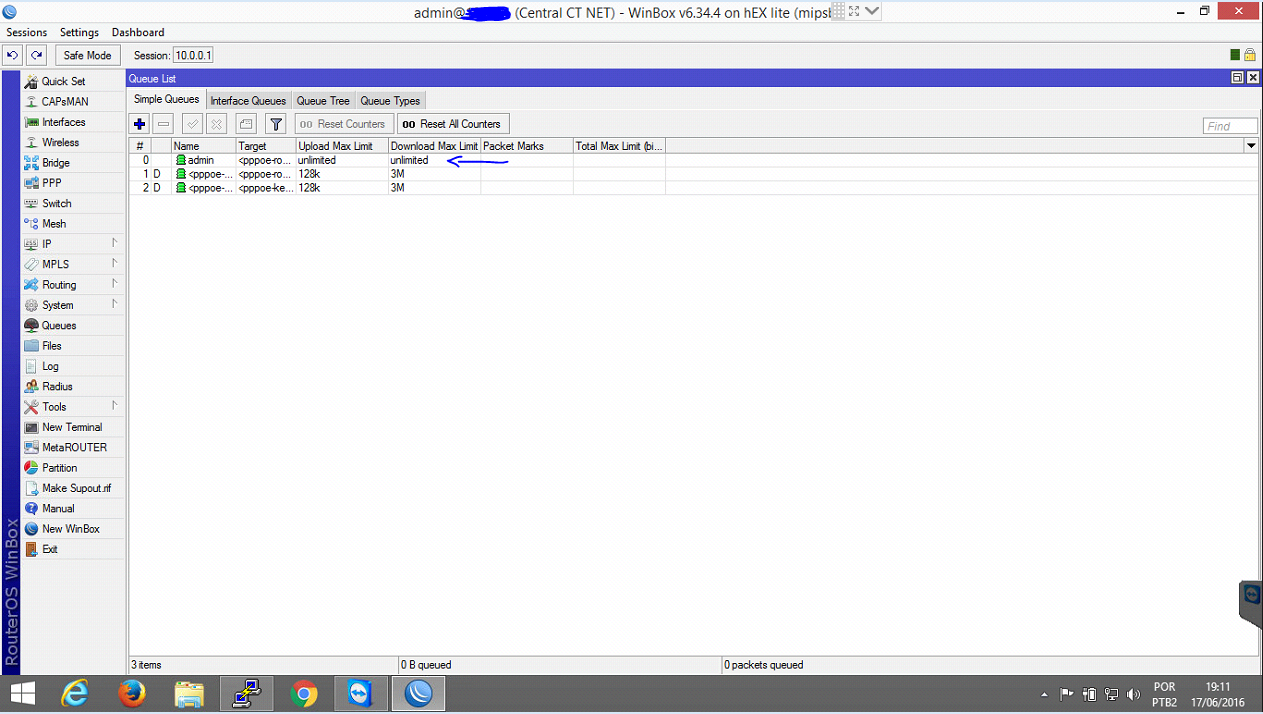Screen dimensions: 1263x714
Task: Toggle Safe Mode
Action: point(88,55)
